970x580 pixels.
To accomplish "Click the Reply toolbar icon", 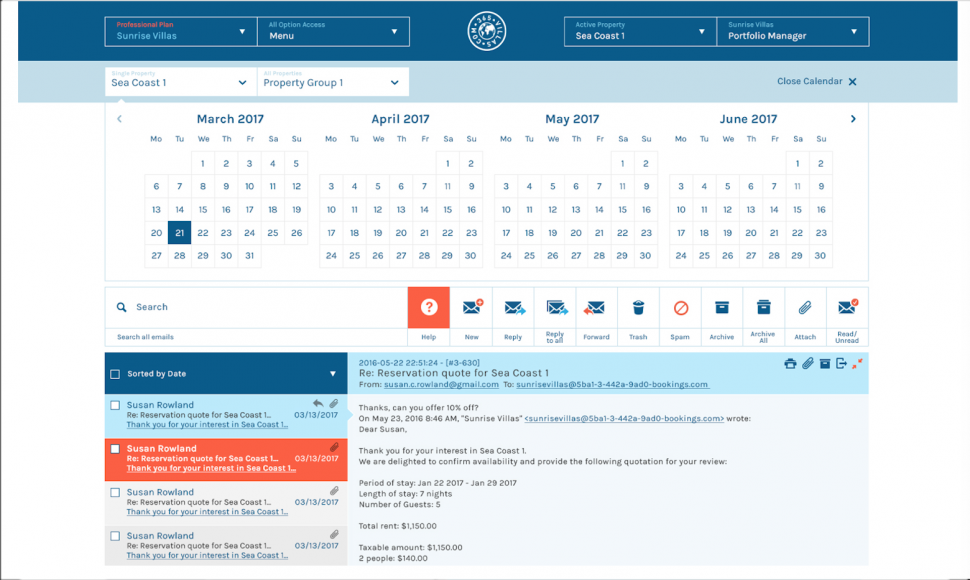I will click(514, 308).
